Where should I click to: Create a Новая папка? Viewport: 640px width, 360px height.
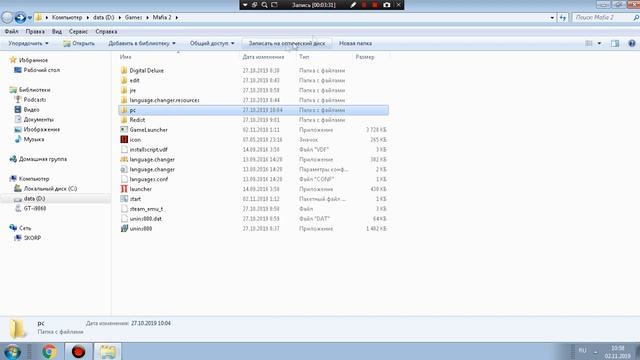pos(355,43)
